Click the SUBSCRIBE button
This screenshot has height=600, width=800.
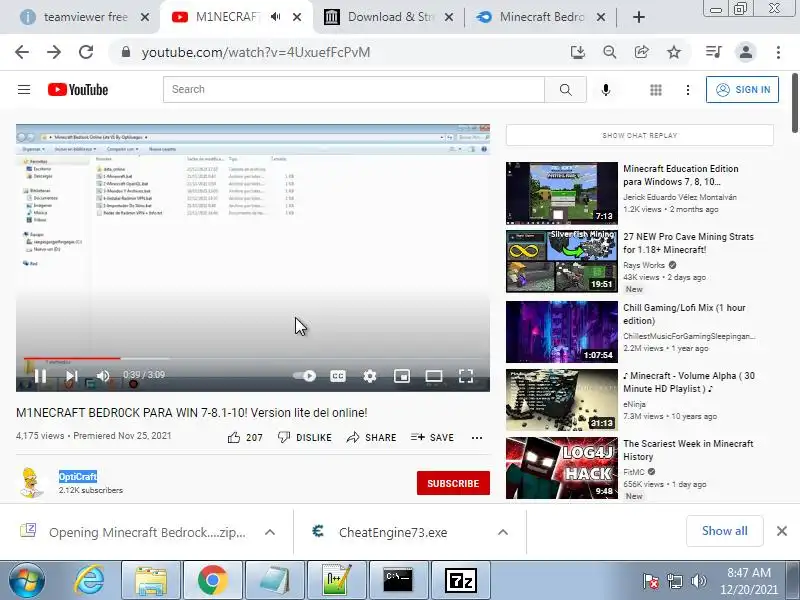coord(453,483)
